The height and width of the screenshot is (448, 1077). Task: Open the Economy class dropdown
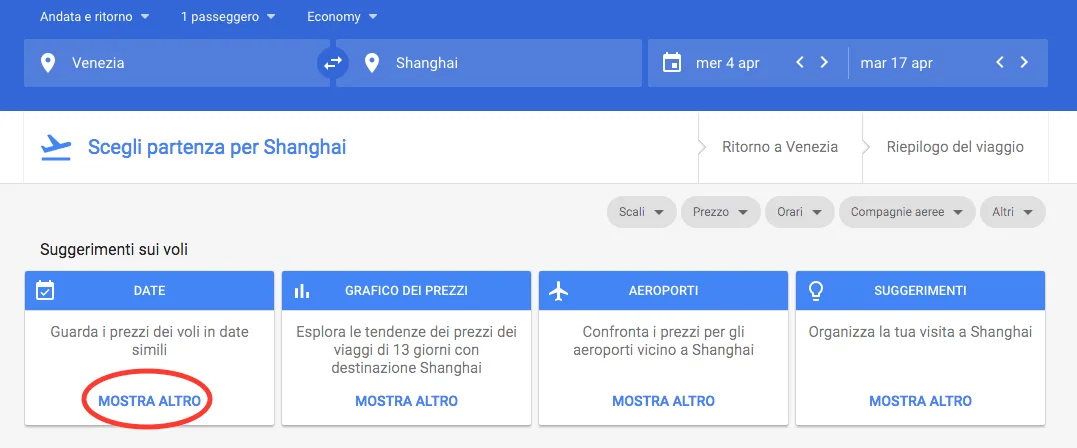(344, 17)
